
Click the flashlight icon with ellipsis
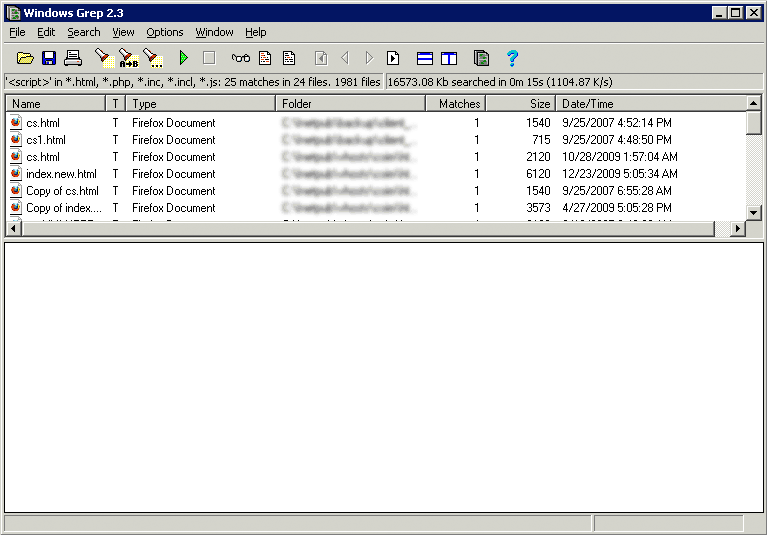153,58
